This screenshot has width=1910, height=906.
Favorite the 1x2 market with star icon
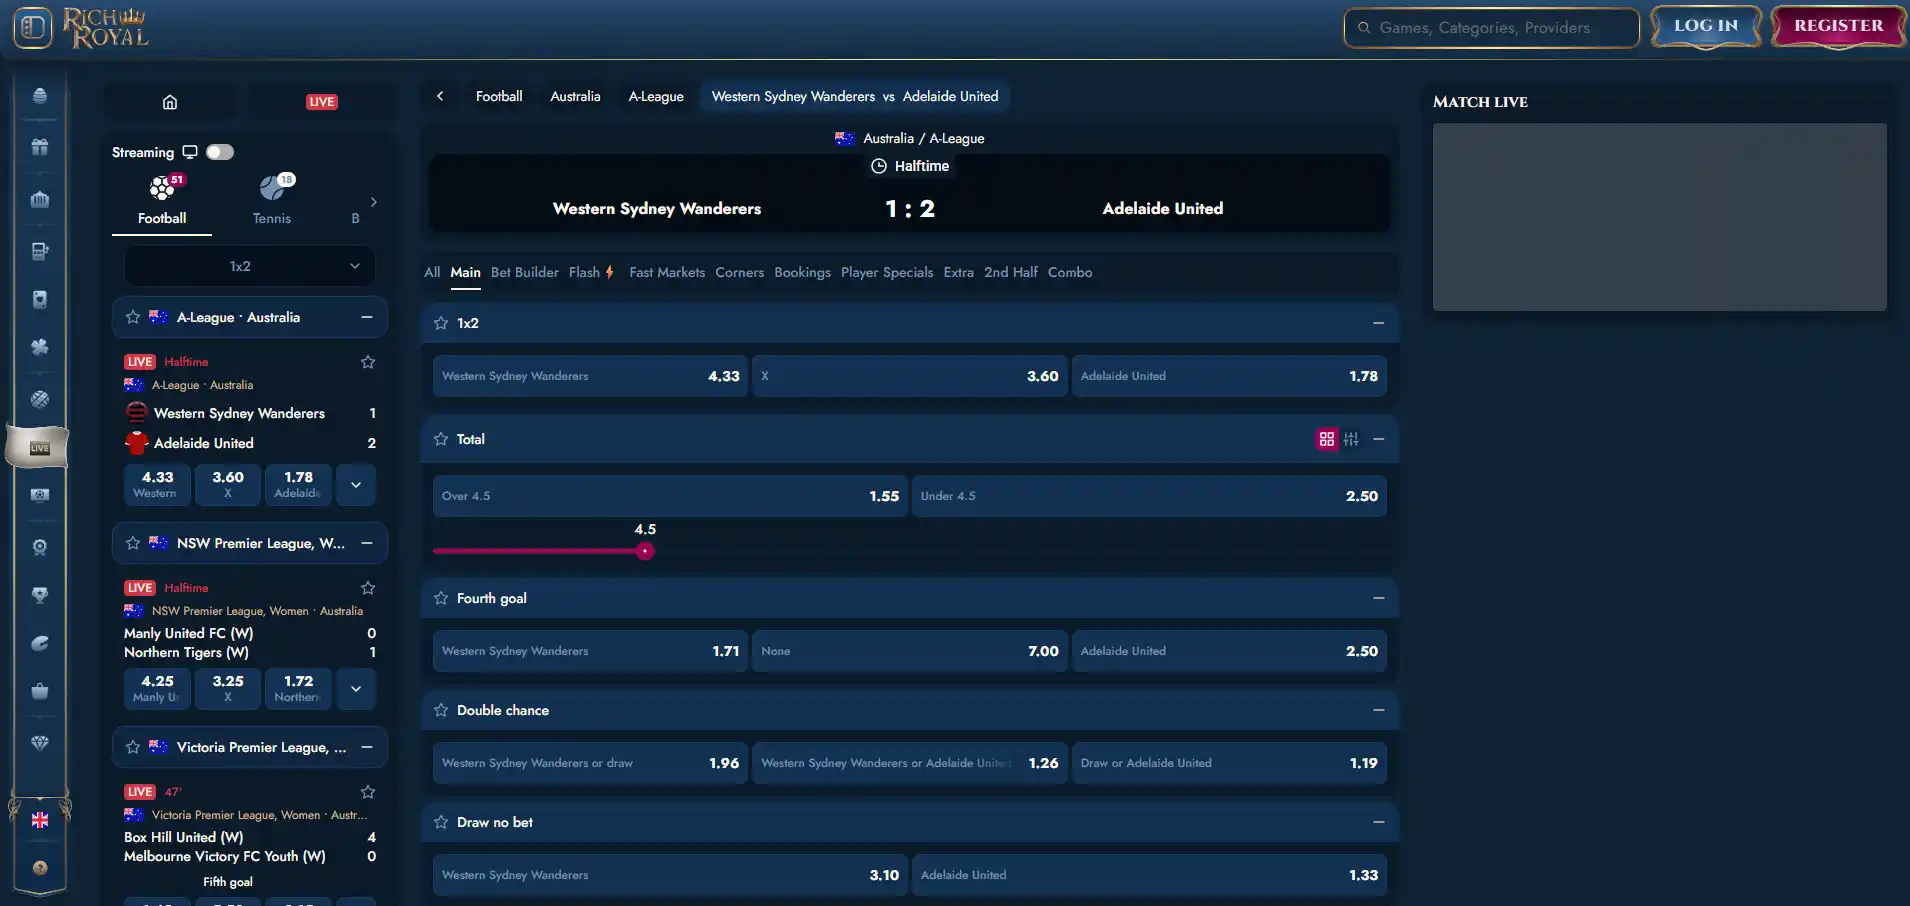tap(441, 323)
